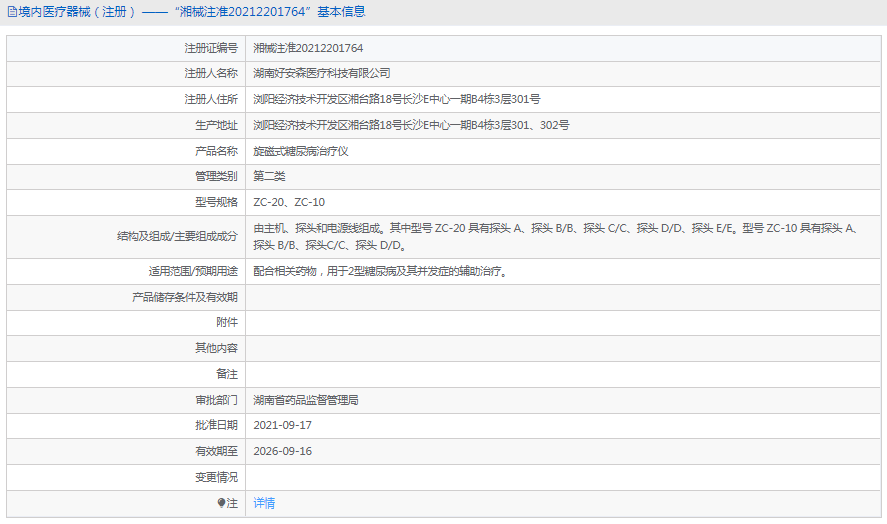Click the 附件 label

(227, 322)
